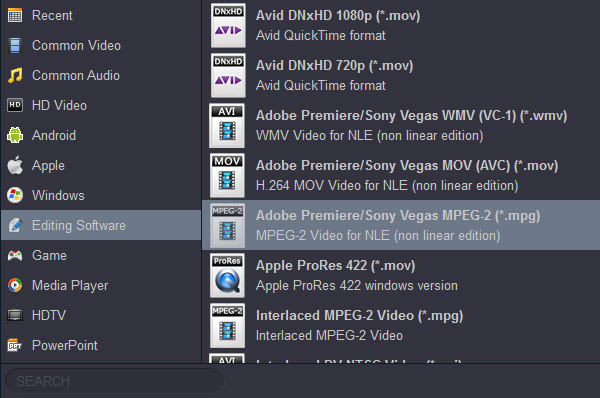Image resolution: width=600 pixels, height=398 pixels.
Task: Click the Recent category calendar icon
Action: (x=15, y=16)
